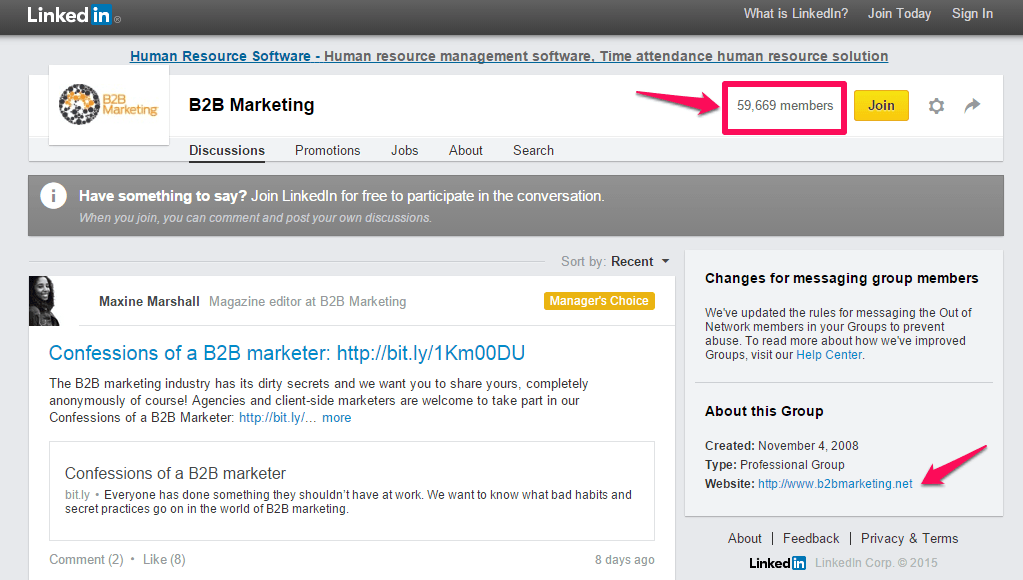This screenshot has height=580, width=1023.
Task: Switch to the Discussions tab
Action: click(227, 151)
